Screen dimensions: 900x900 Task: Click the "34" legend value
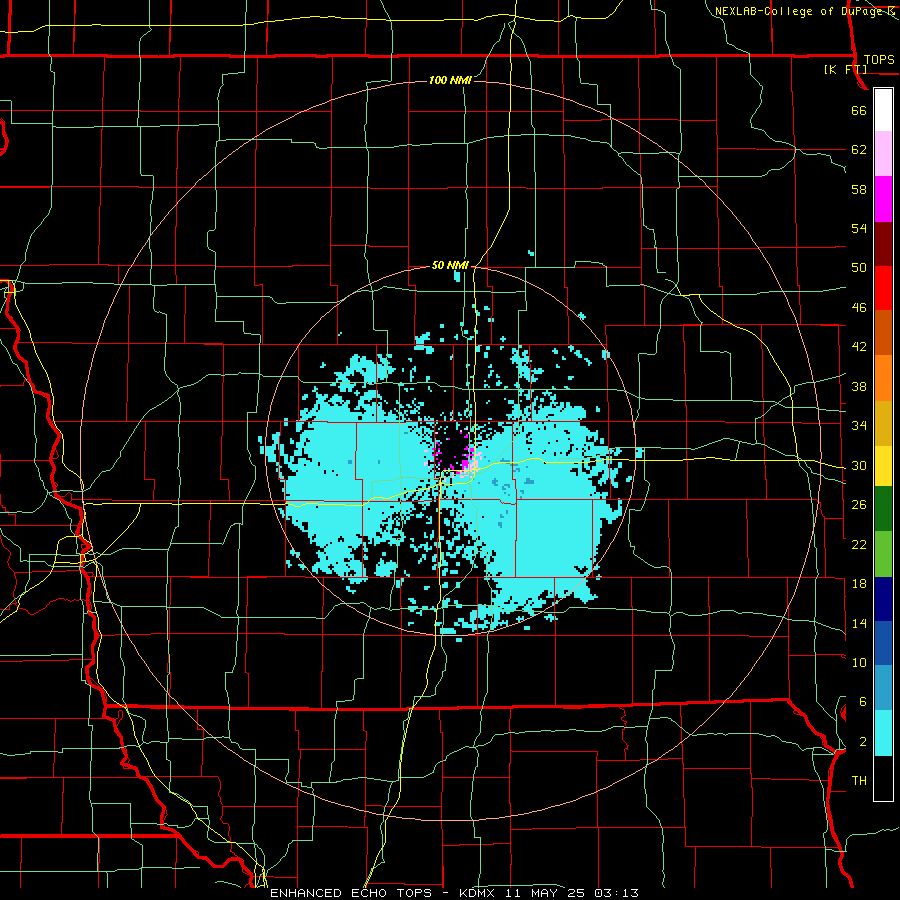pyautogui.click(x=859, y=426)
